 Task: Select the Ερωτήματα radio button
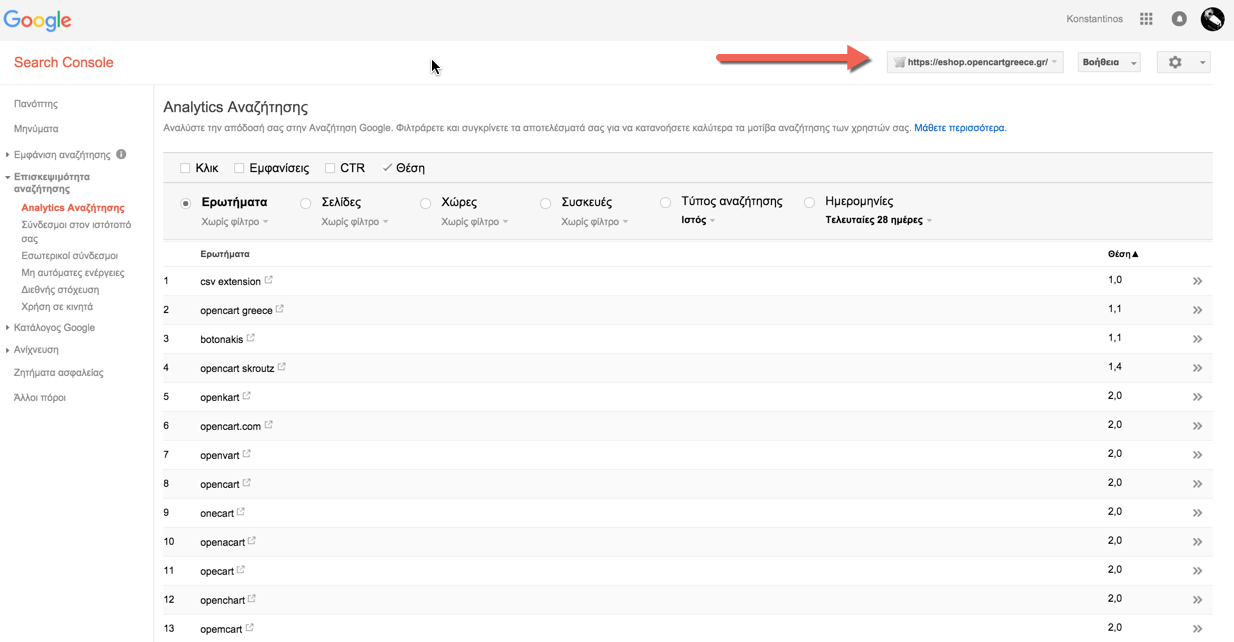coord(185,203)
